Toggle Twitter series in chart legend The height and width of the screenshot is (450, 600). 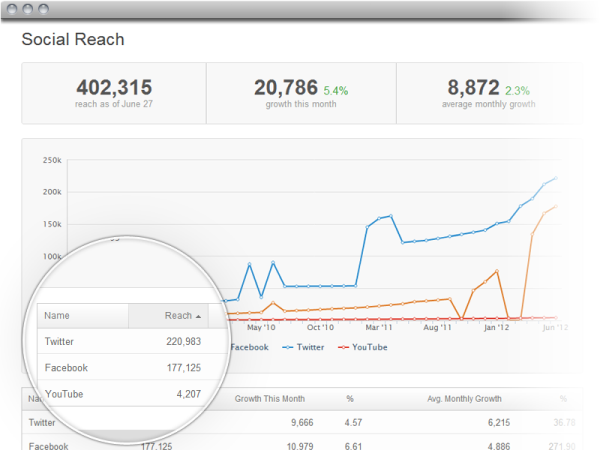coord(305,347)
